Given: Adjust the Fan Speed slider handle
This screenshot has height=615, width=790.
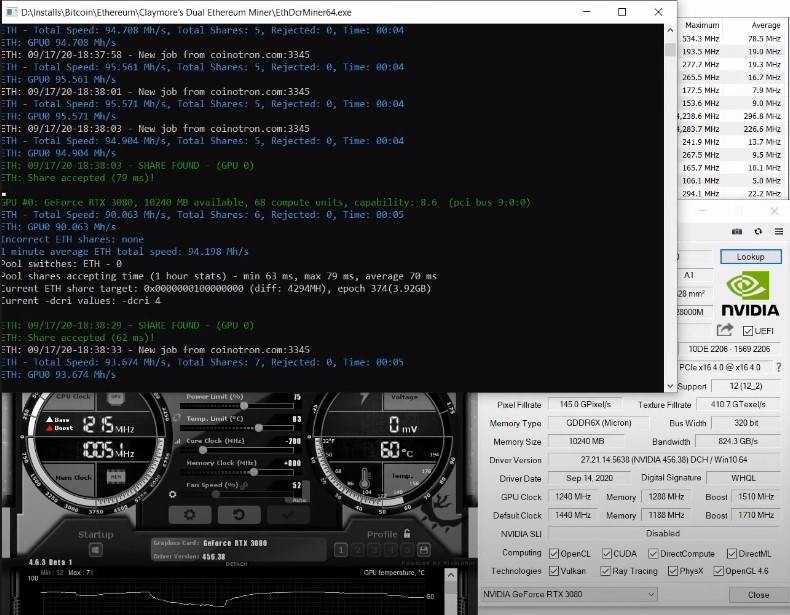Looking at the screenshot, I should (216, 494).
